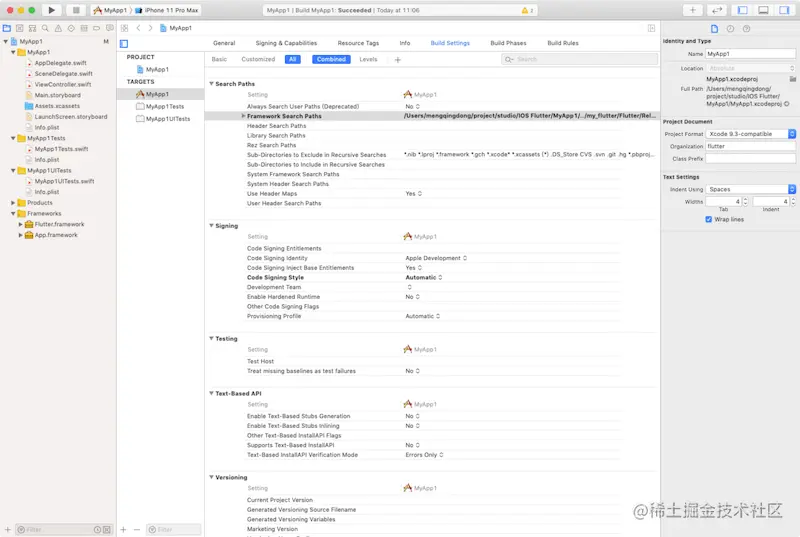
Task: Collapse the Testing section
Action: tap(211, 338)
